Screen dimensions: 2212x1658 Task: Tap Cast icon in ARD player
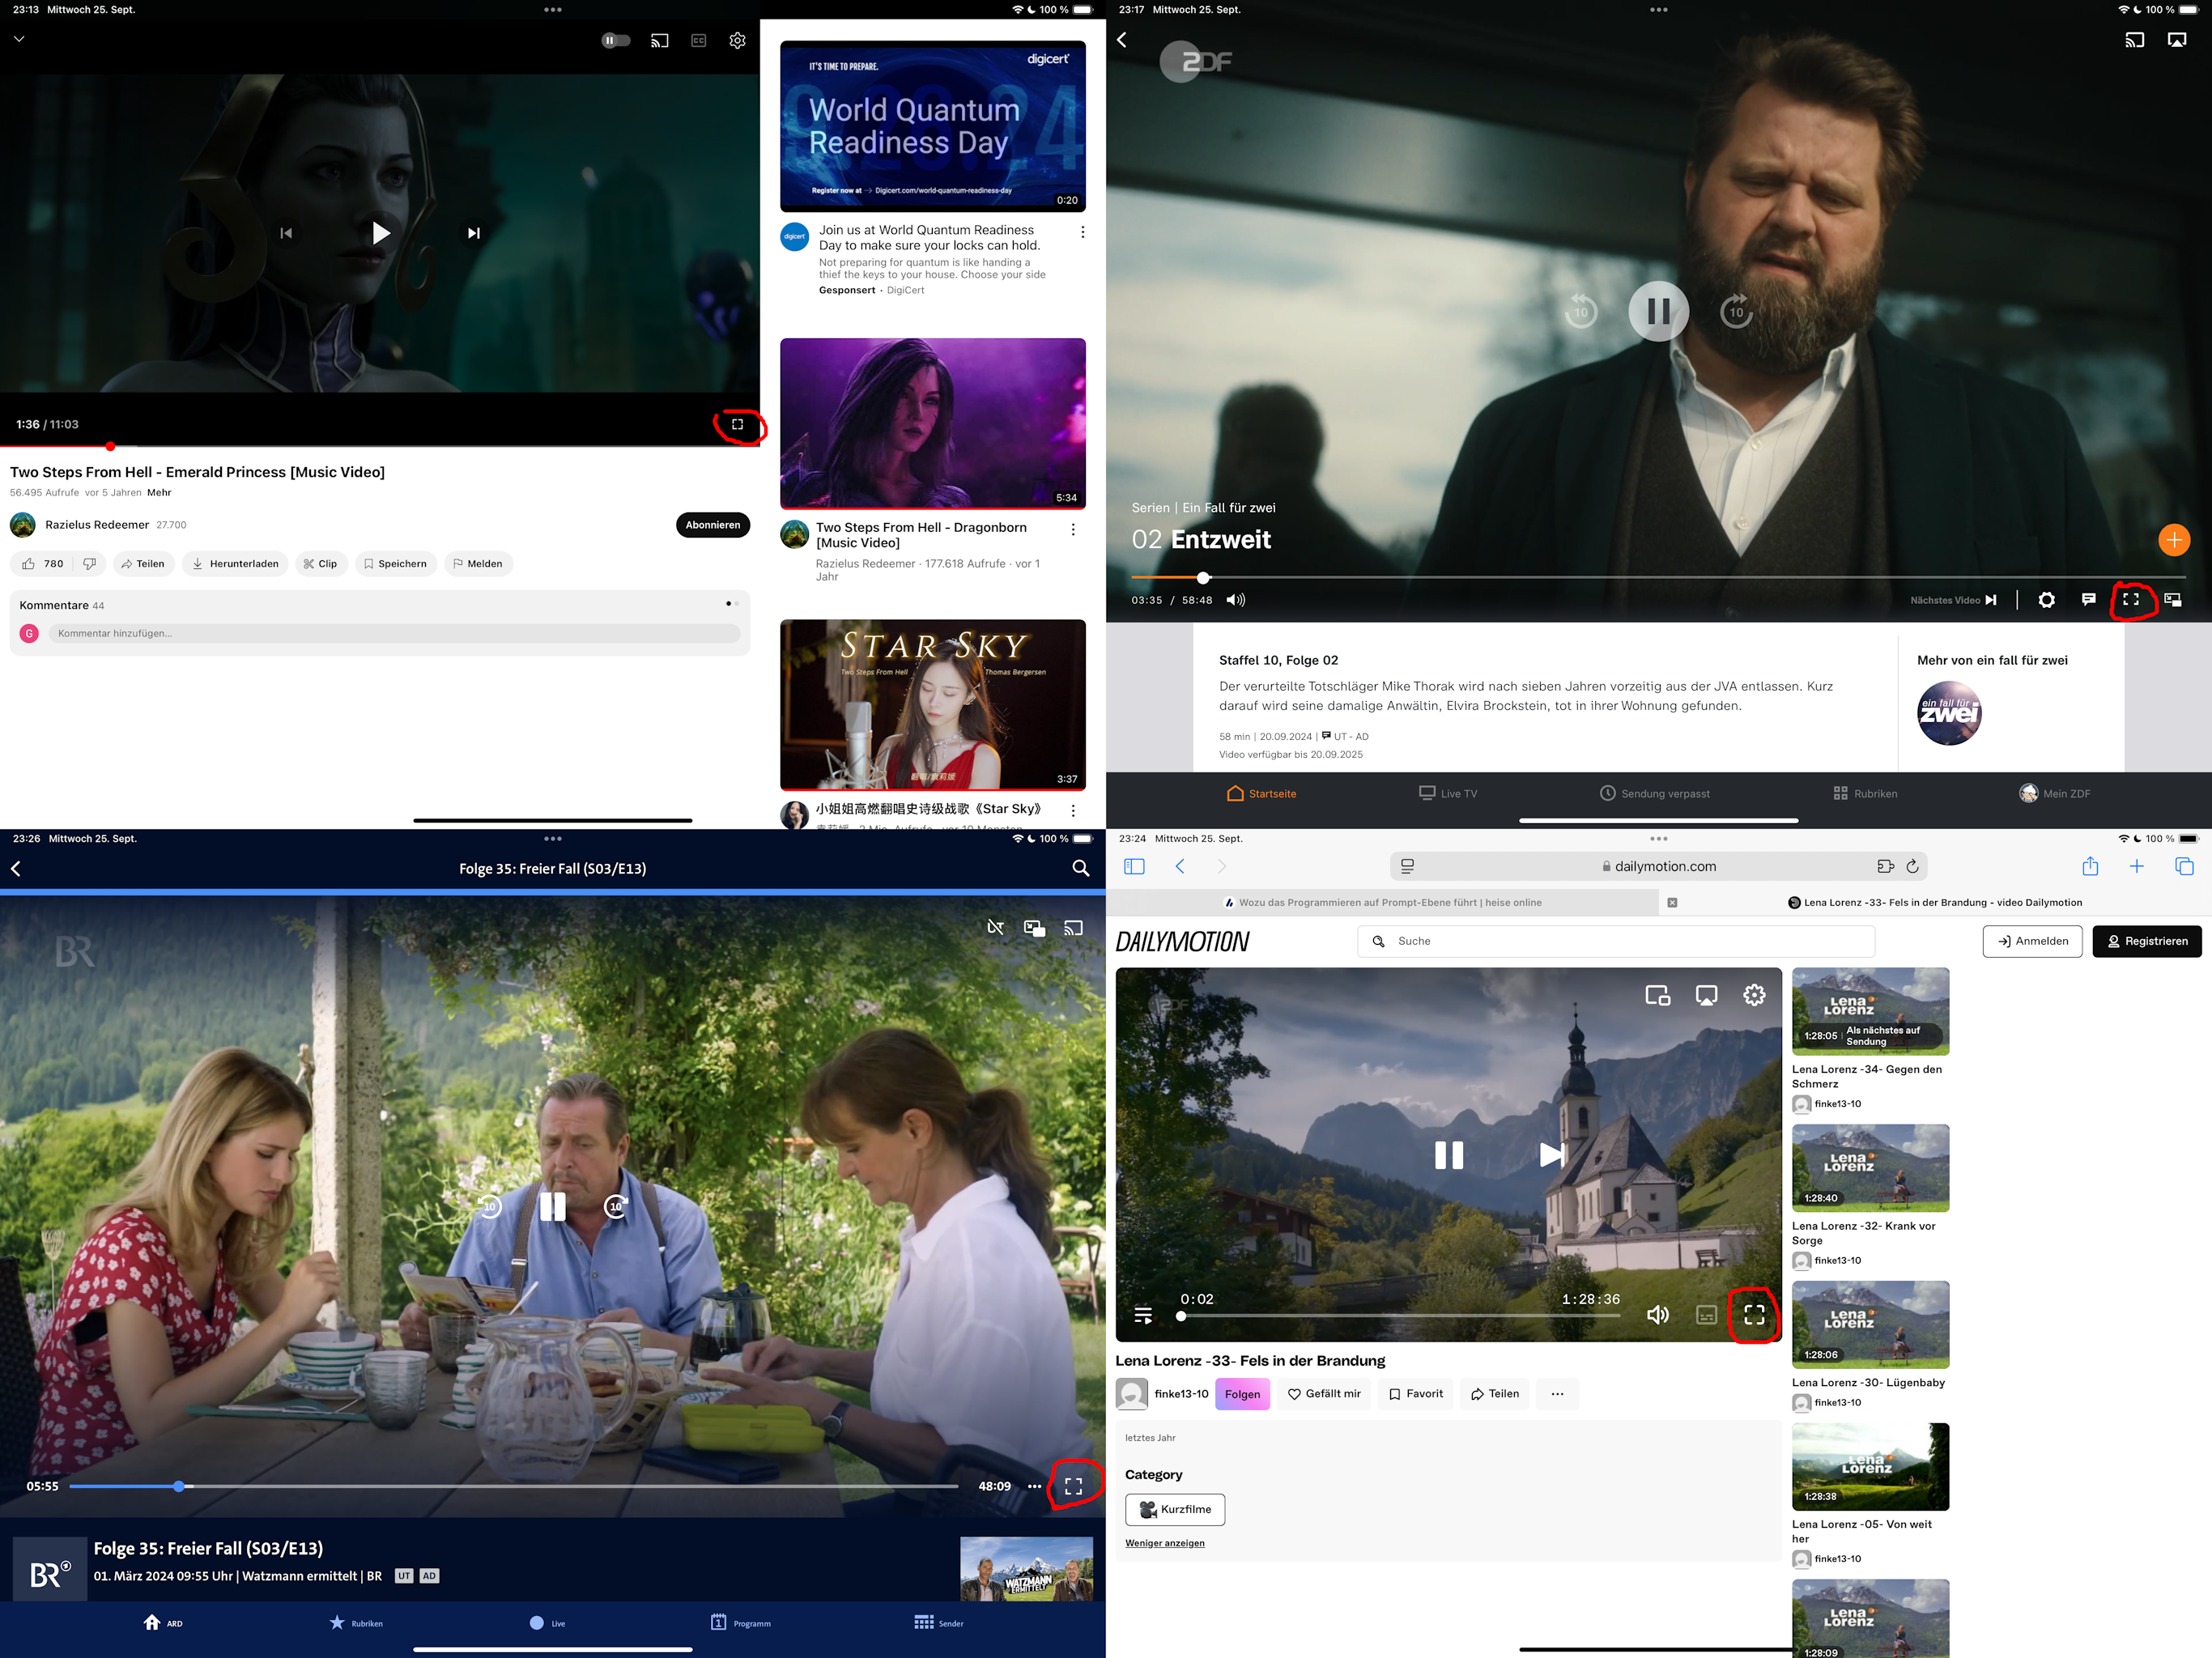(x=1073, y=928)
